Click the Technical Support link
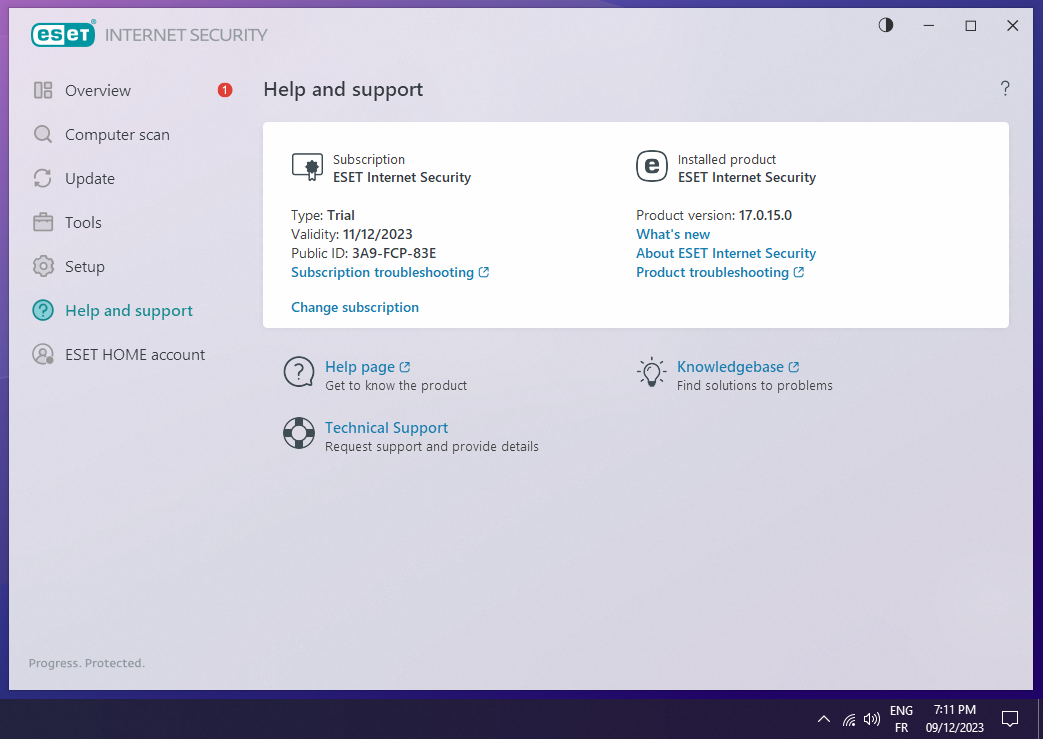Image resolution: width=1043 pixels, height=739 pixels. click(386, 428)
